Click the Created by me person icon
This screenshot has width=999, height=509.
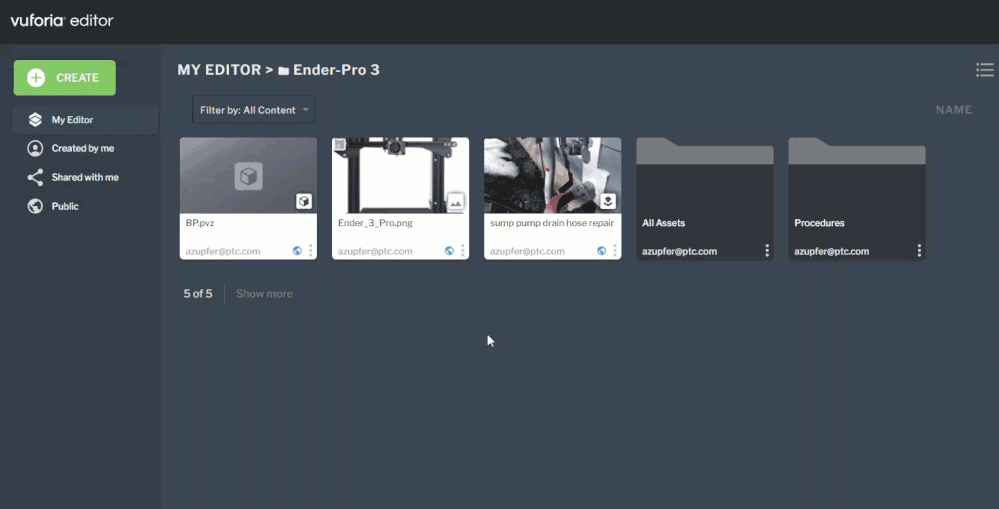(x=35, y=148)
